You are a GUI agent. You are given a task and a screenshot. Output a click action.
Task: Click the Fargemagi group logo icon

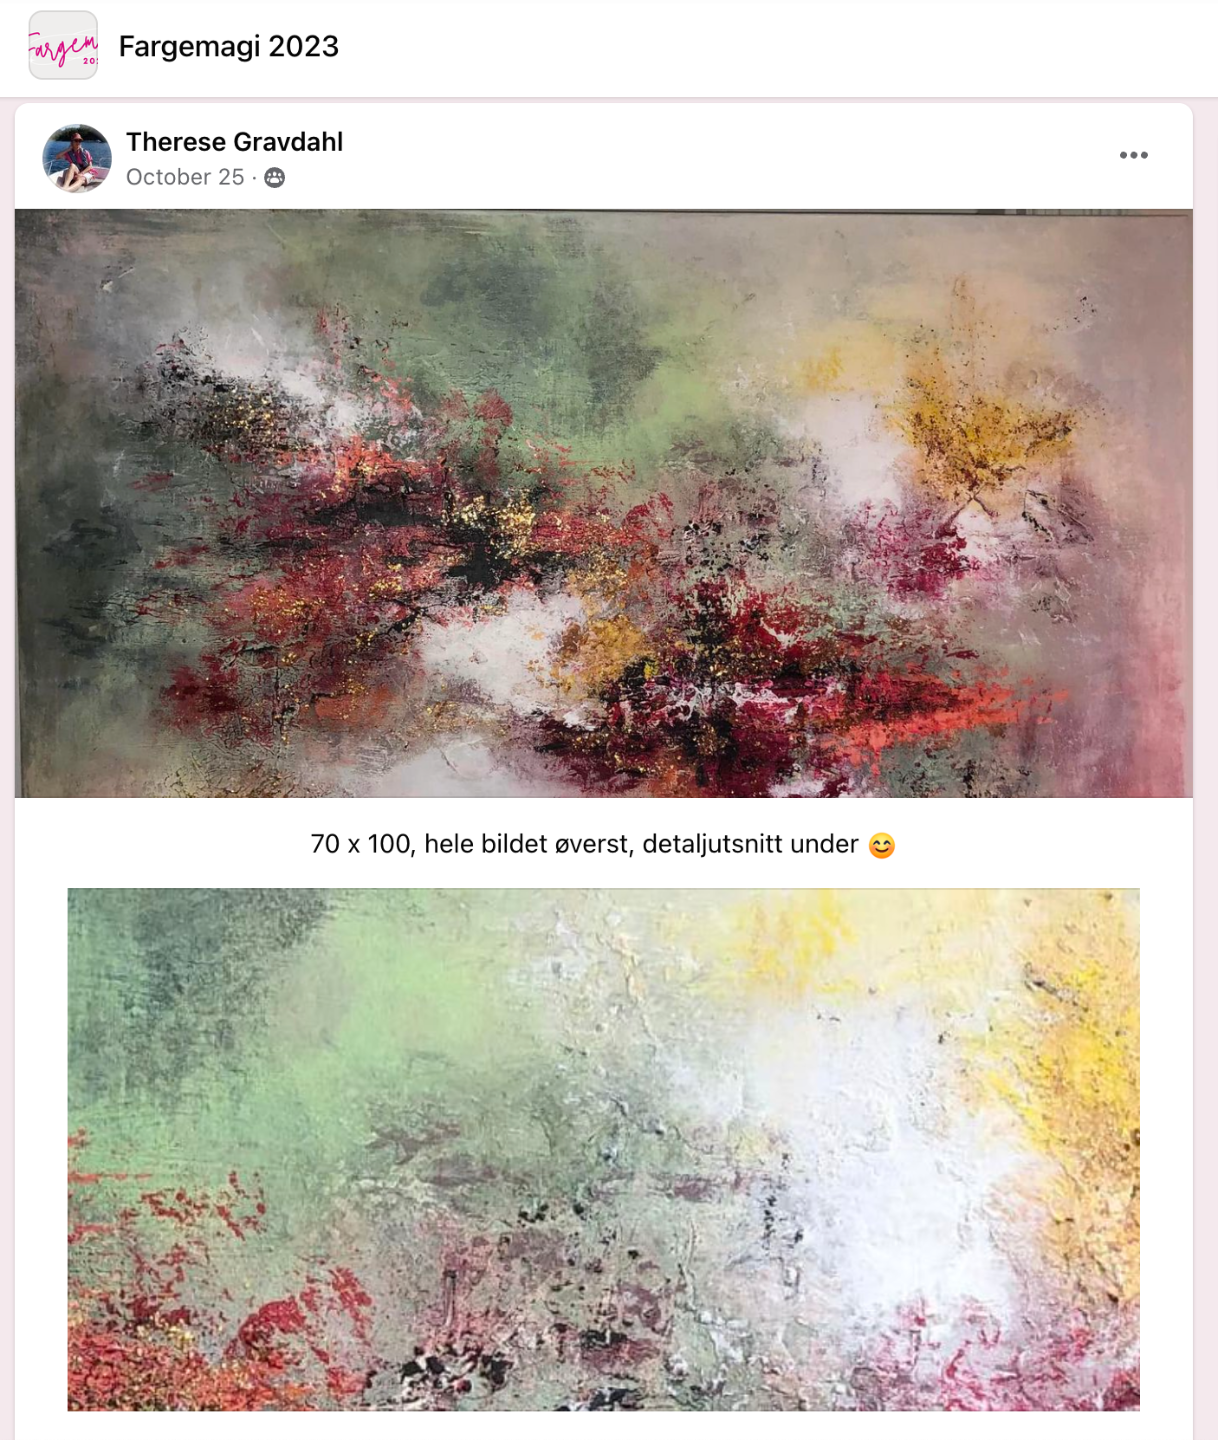(x=63, y=45)
